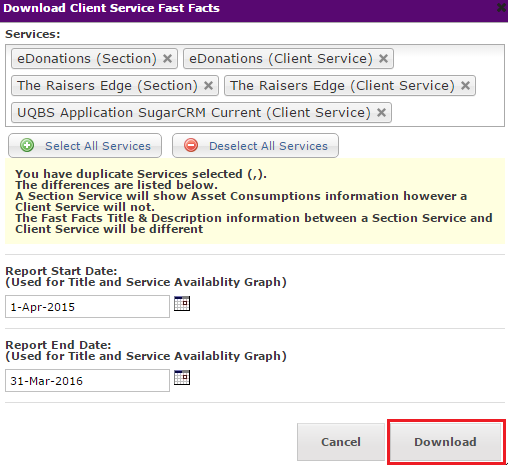Viewport: 508px width, 472px height.
Task: Click Select All Services button
Action: [x=85, y=146]
